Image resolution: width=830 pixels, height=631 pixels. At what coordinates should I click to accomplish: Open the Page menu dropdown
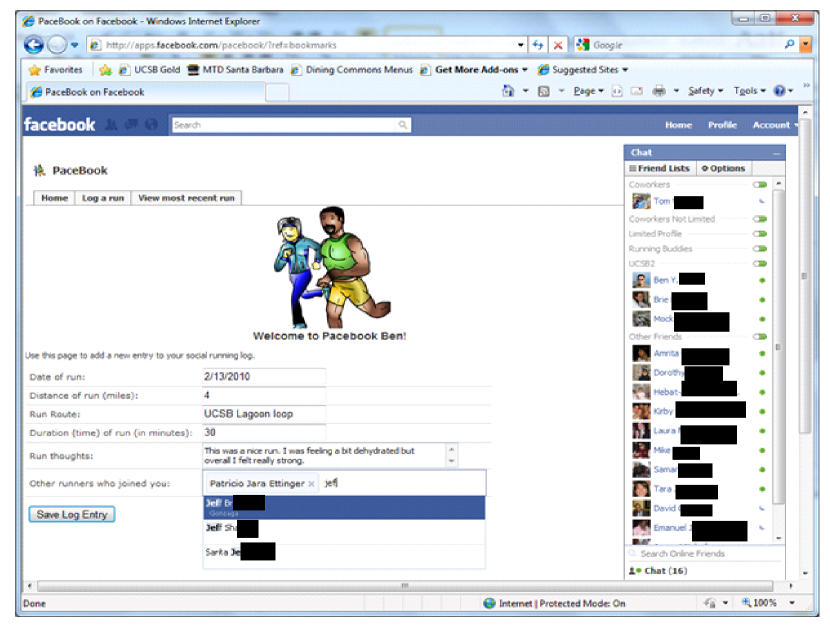[589, 91]
